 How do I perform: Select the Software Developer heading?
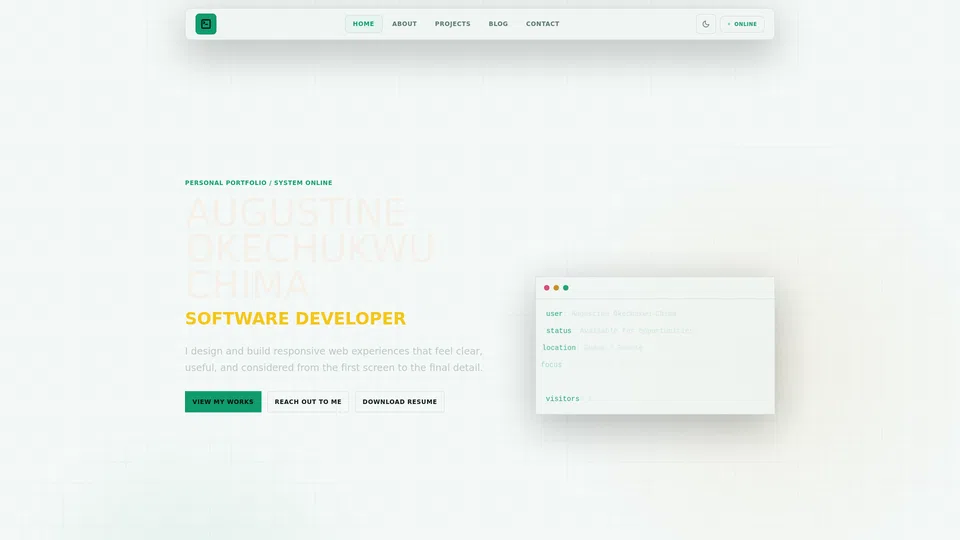pyautogui.click(x=295, y=318)
